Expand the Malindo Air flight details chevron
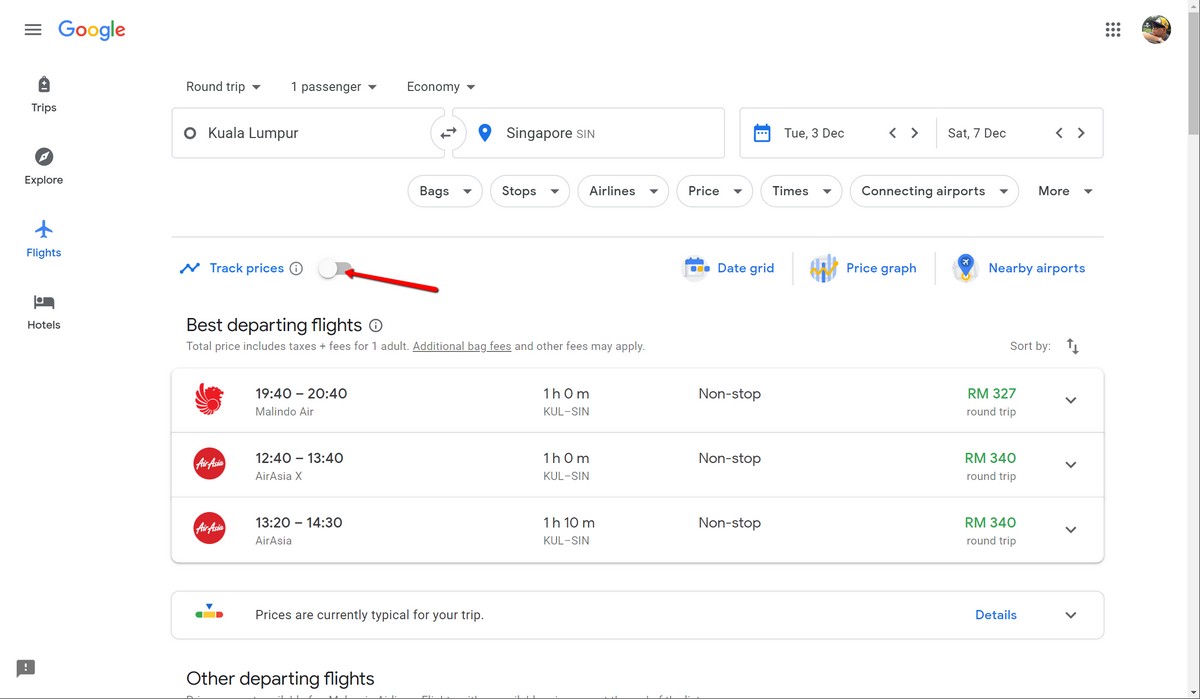Screen dimensions: 1200x699 click(1070, 400)
